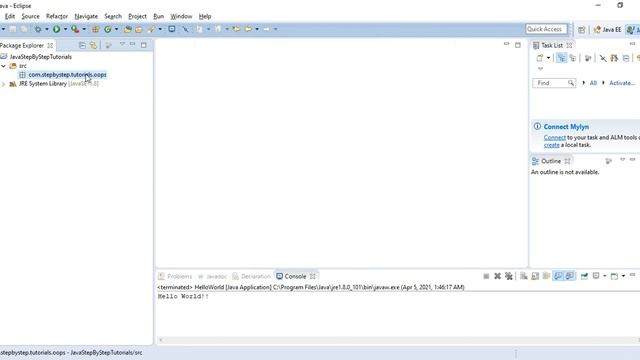Click Hide Completed Tasks icon in Task List
Screen dimensions: 640x360
click(x=603, y=58)
